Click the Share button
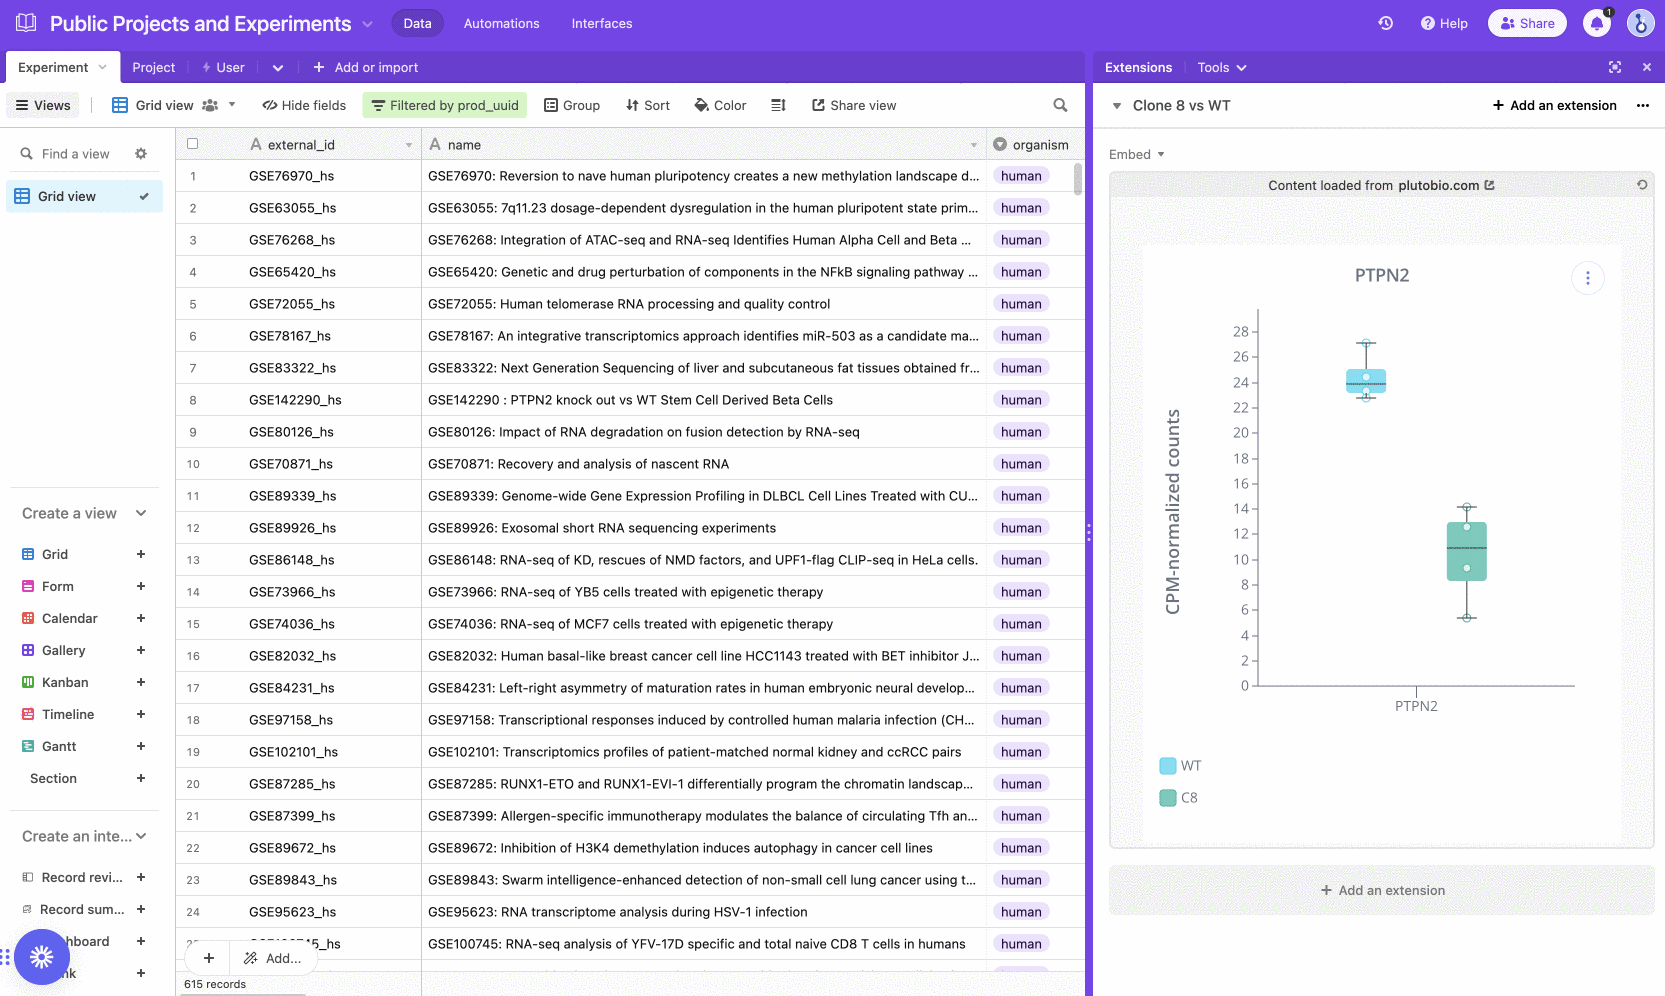The height and width of the screenshot is (996, 1665). pyautogui.click(x=1527, y=23)
